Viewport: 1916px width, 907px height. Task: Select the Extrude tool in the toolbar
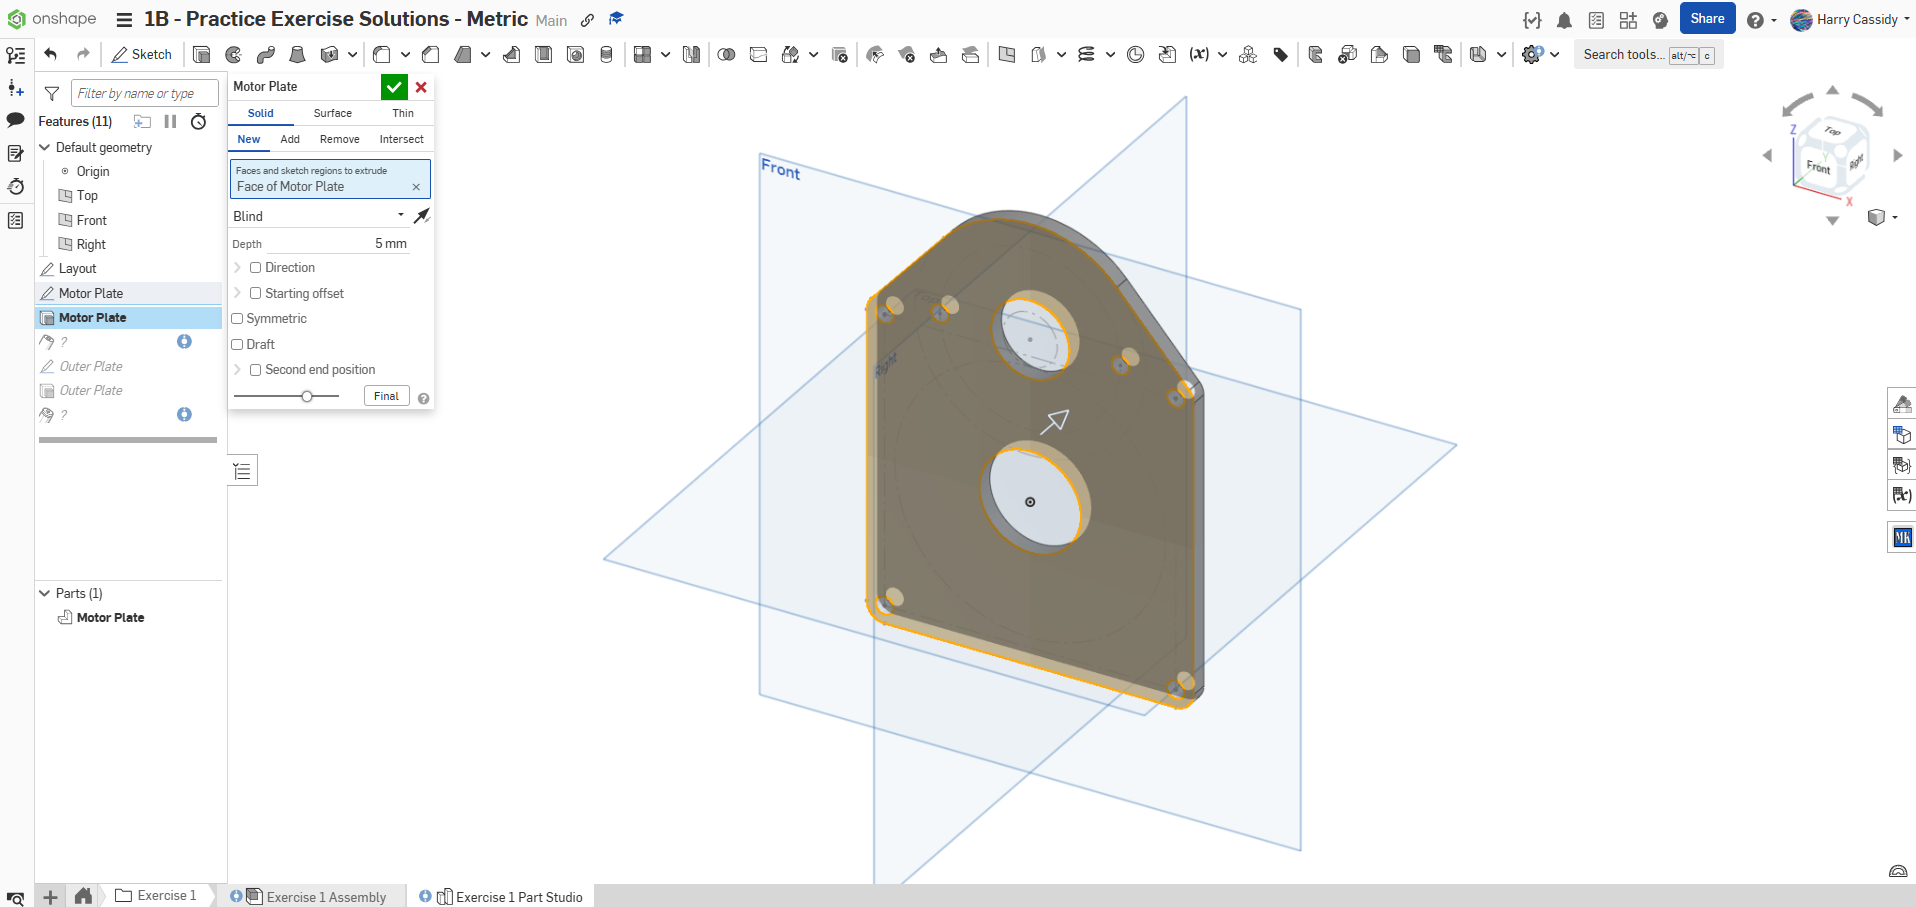point(201,55)
